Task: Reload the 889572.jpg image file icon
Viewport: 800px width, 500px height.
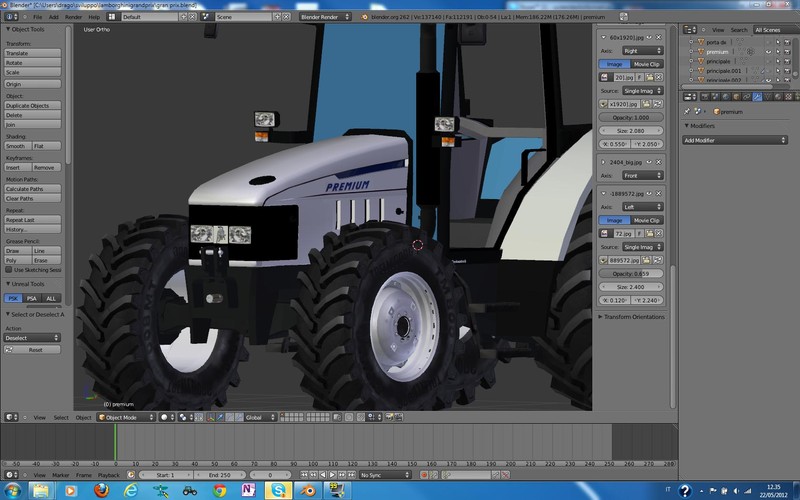Action: point(658,260)
